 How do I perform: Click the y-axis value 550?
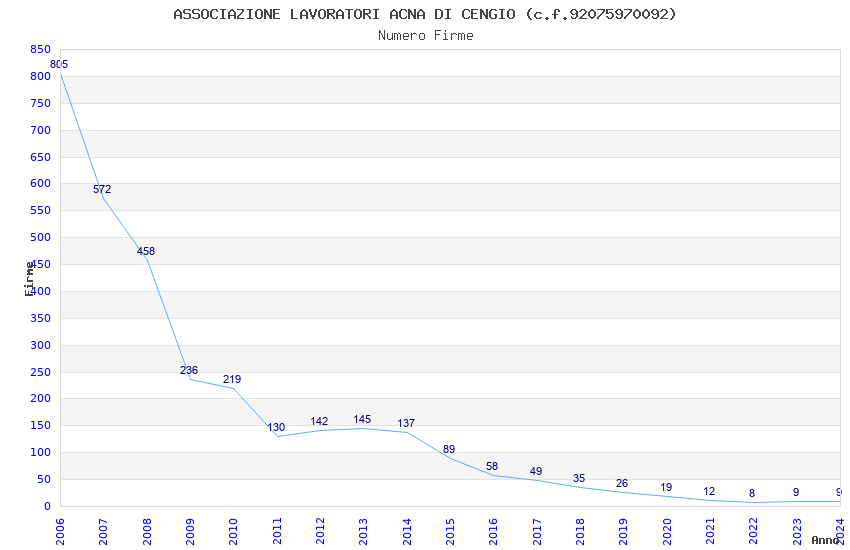tap(41, 211)
